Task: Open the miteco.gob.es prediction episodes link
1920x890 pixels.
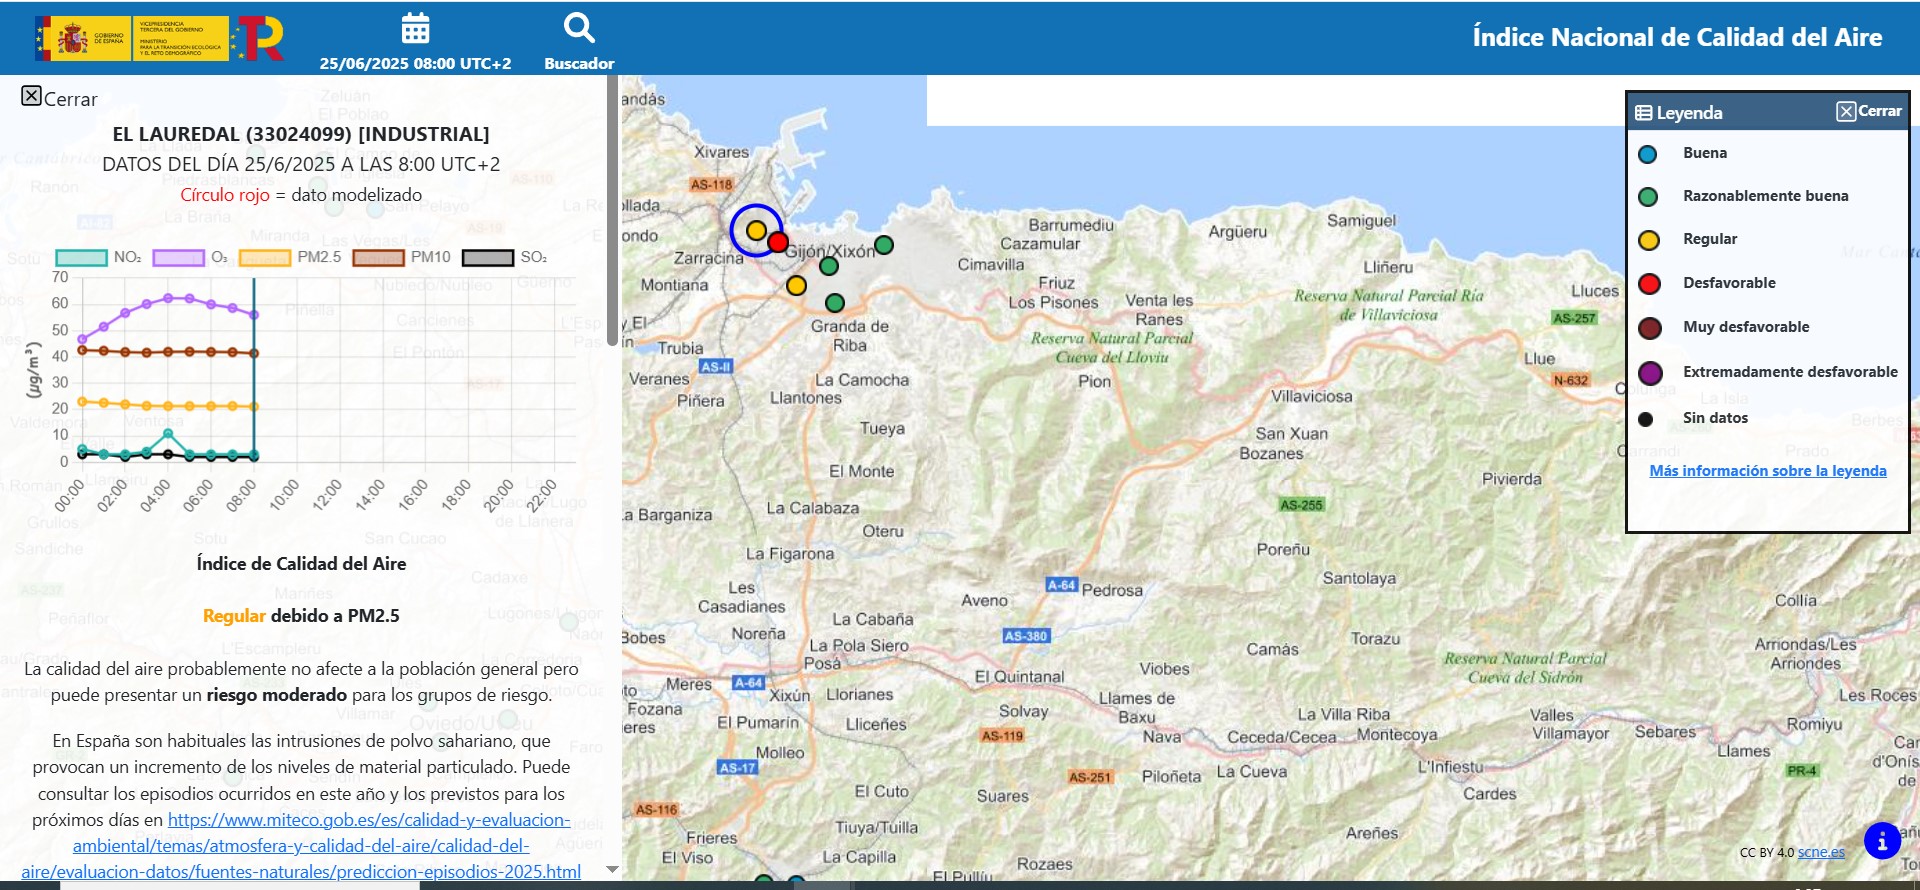Action: pos(301,846)
